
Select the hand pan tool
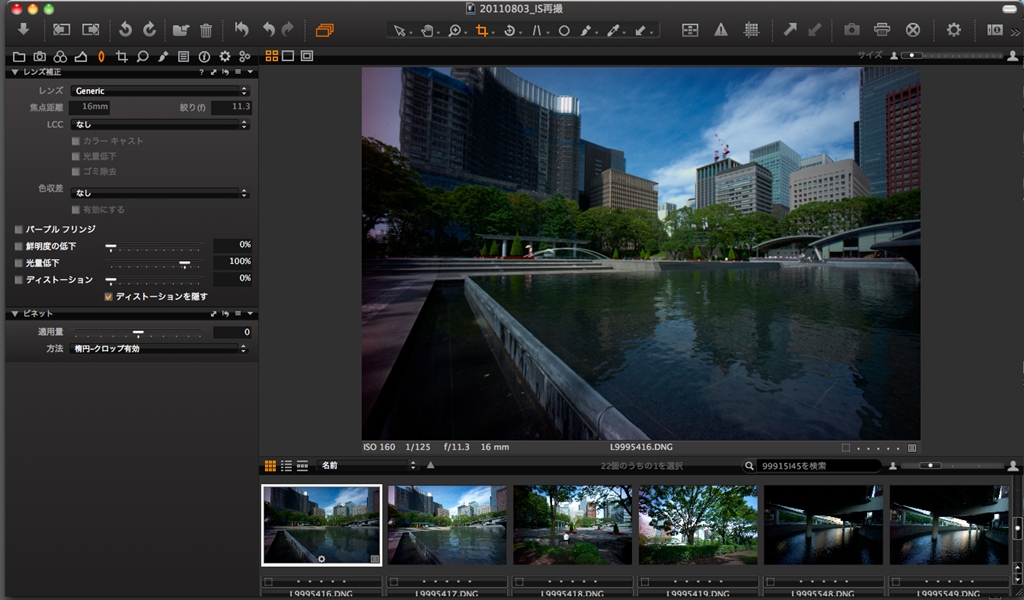click(x=427, y=30)
